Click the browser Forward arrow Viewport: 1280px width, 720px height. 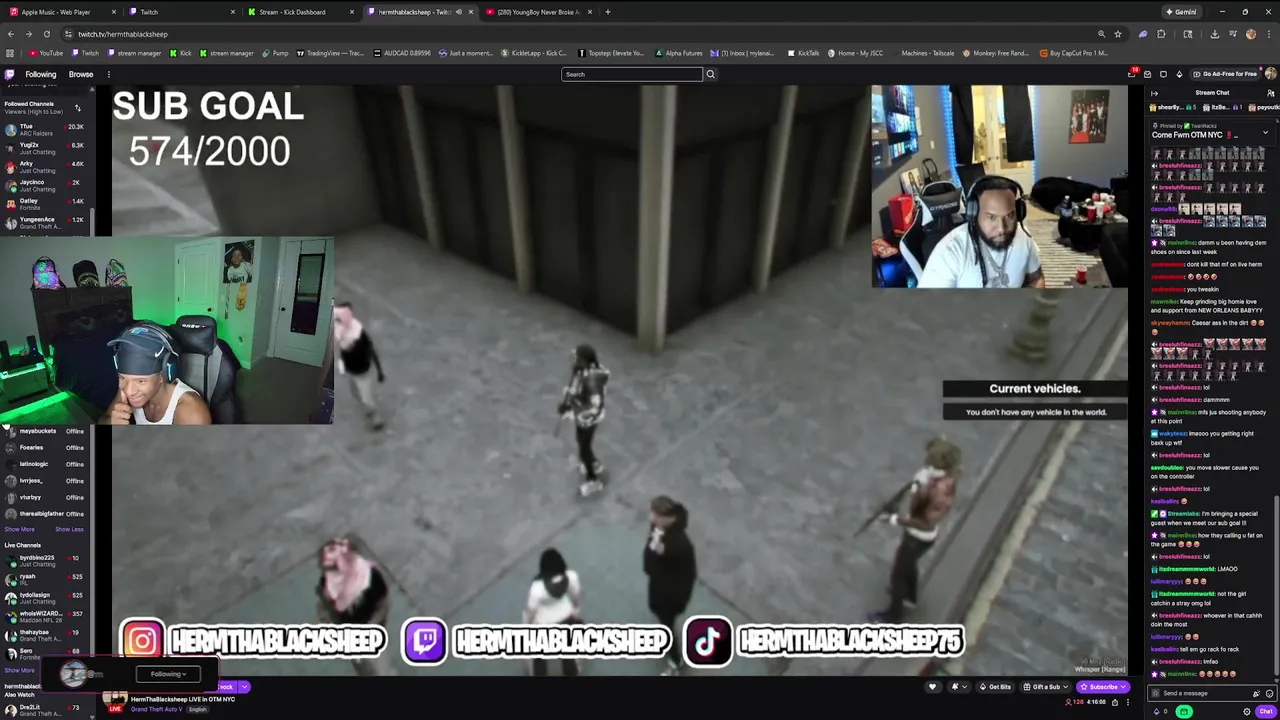pyautogui.click(x=29, y=34)
